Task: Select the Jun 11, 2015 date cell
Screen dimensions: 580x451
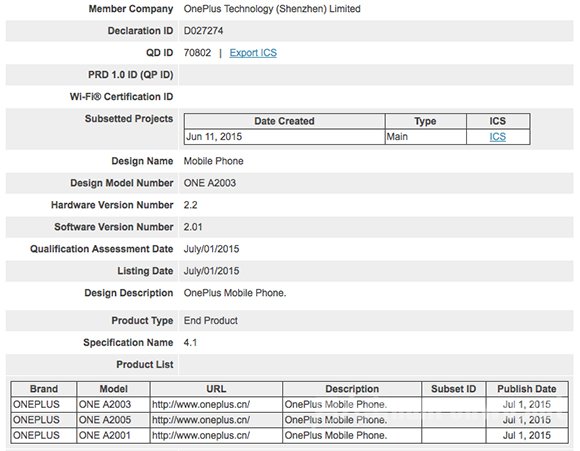Action: coord(284,137)
